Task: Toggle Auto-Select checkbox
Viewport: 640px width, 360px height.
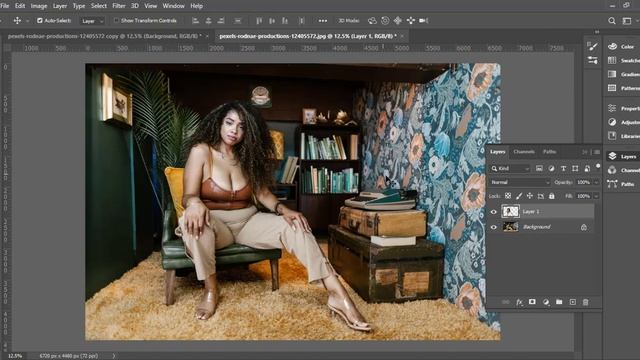Action: pyautogui.click(x=40, y=20)
